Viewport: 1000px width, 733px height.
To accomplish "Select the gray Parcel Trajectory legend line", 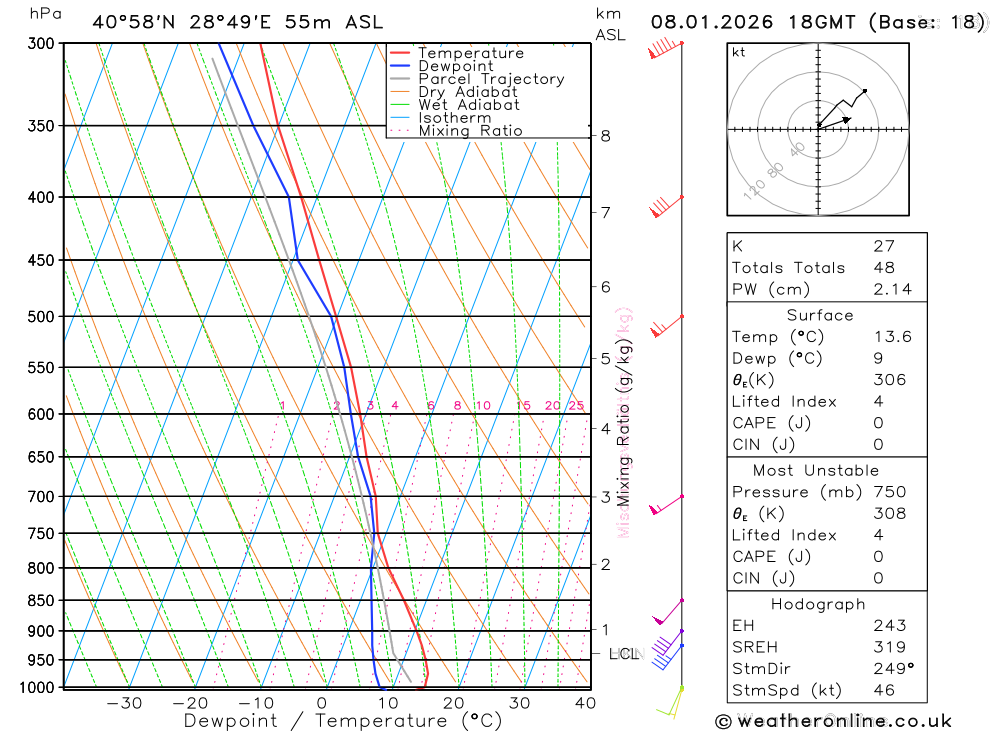I will pyautogui.click(x=399, y=78).
